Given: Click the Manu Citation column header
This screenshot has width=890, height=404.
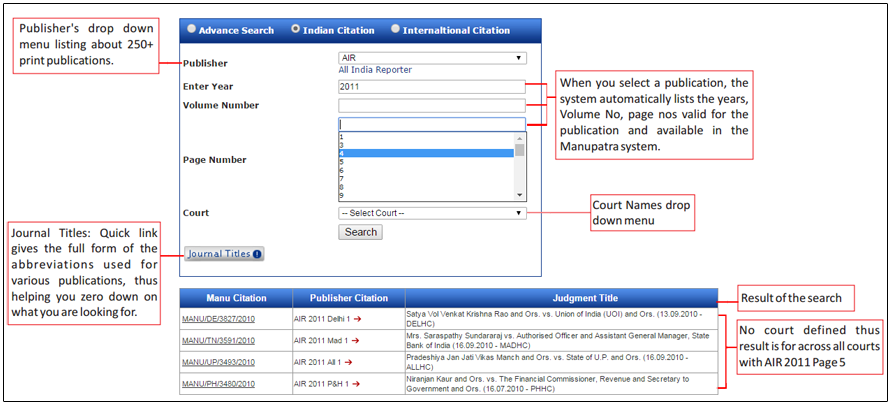Looking at the screenshot, I should pos(236,298).
